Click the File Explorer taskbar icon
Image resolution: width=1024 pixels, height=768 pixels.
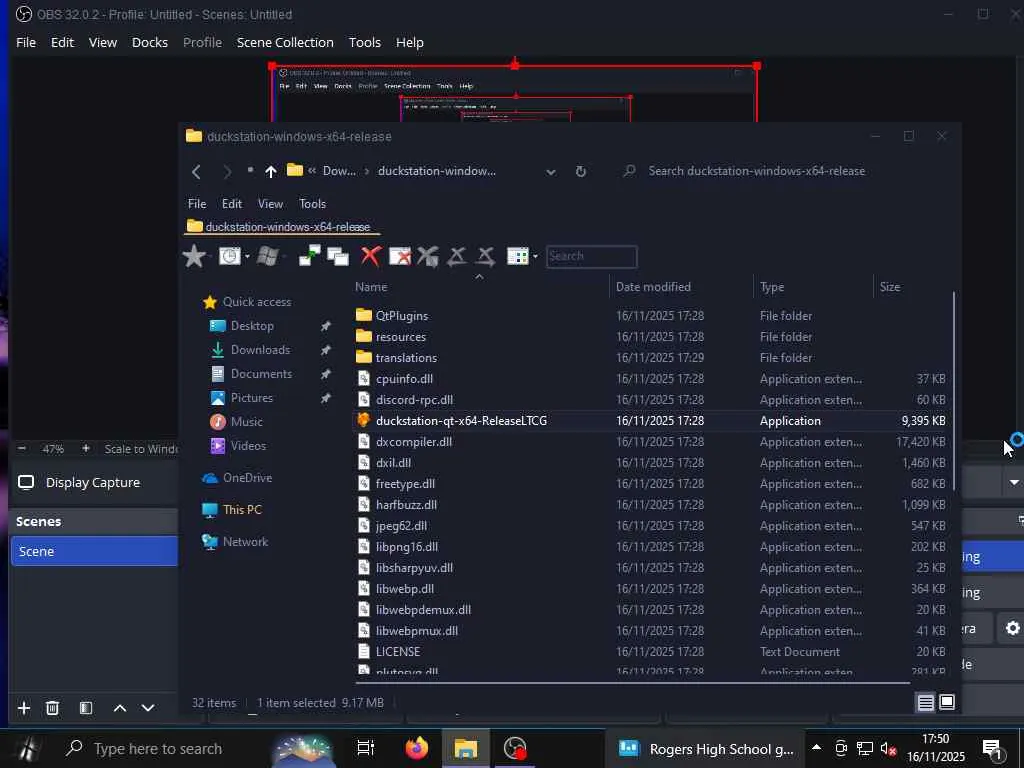(466, 748)
